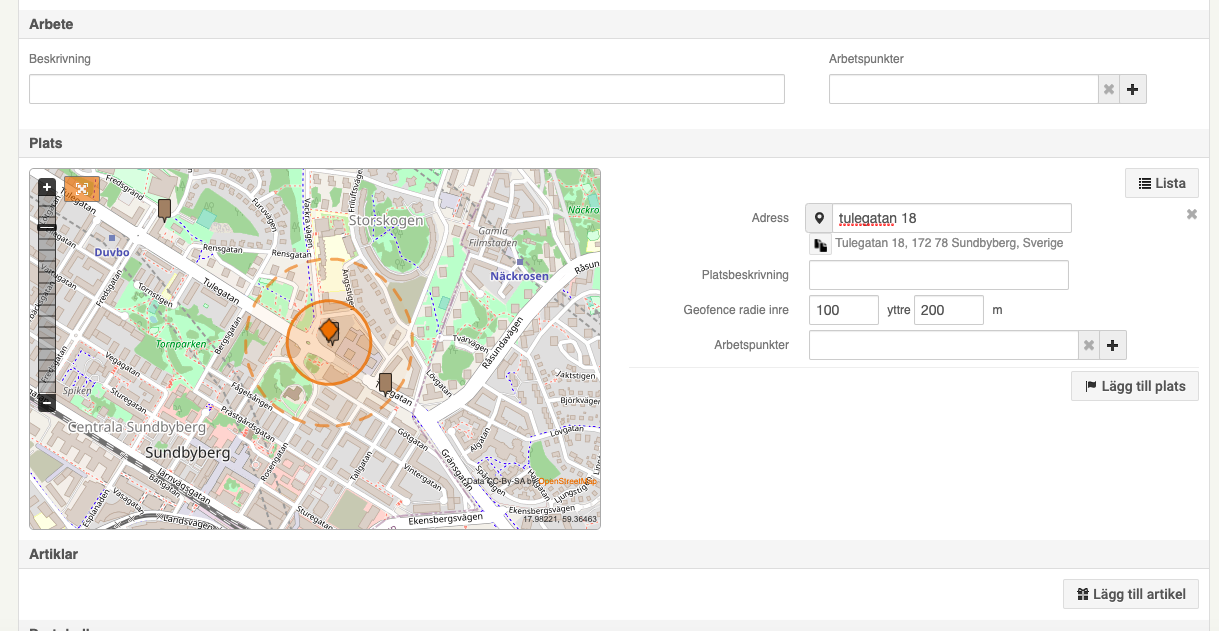Open the Lista view button

(x=1162, y=183)
